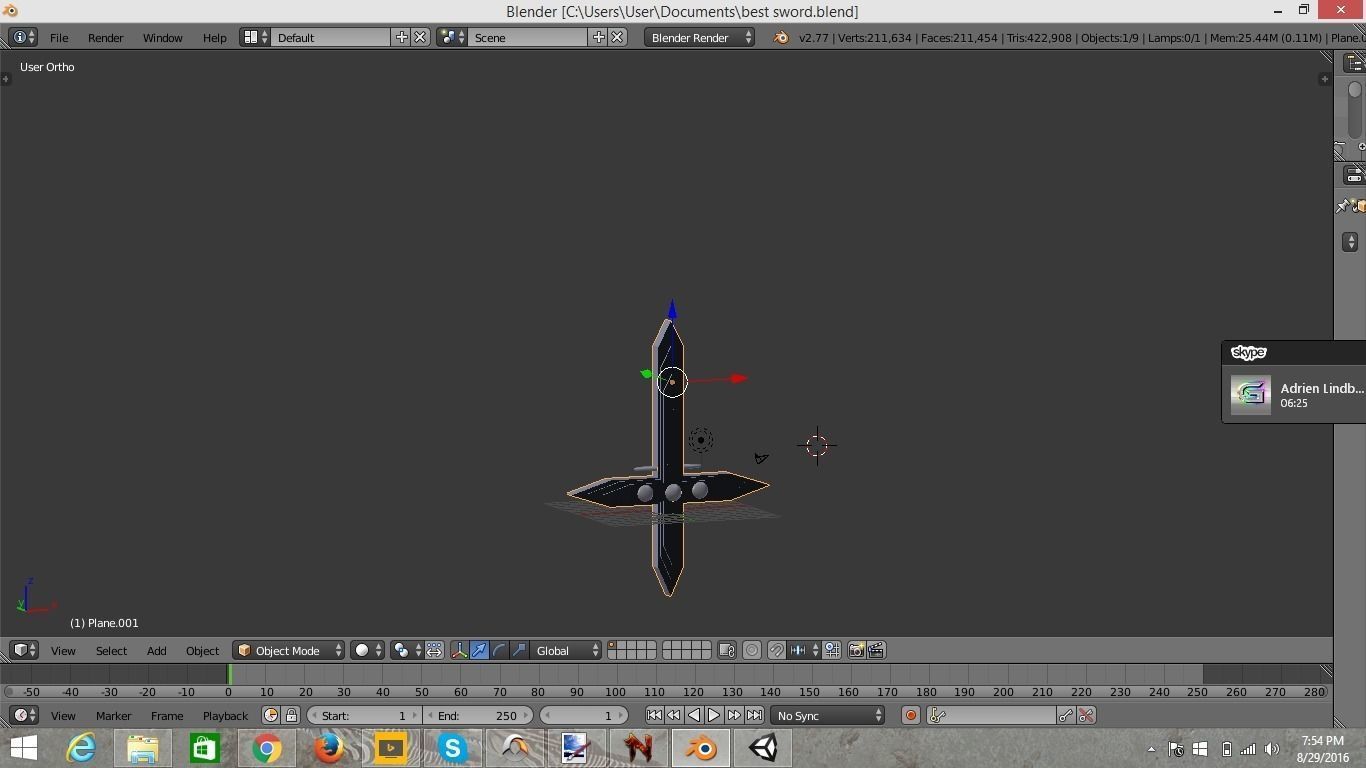This screenshot has height=768, width=1366.
Task: Select the scale manipulator
Action: (x=519, y=650)
